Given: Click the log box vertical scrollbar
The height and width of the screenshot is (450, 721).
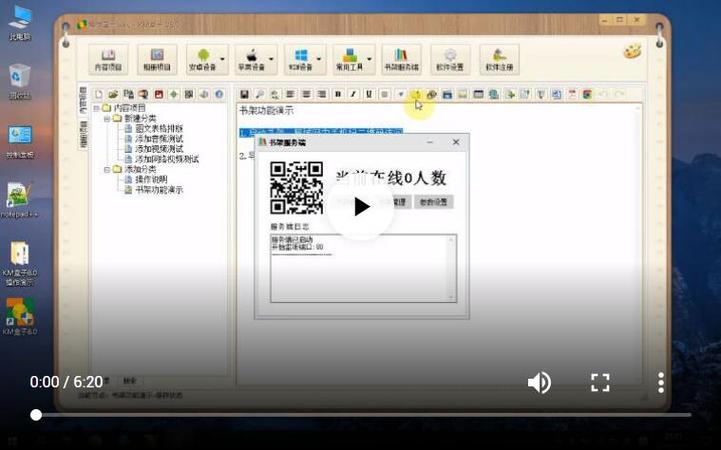Looking at the screenshot, I should 451,268.
